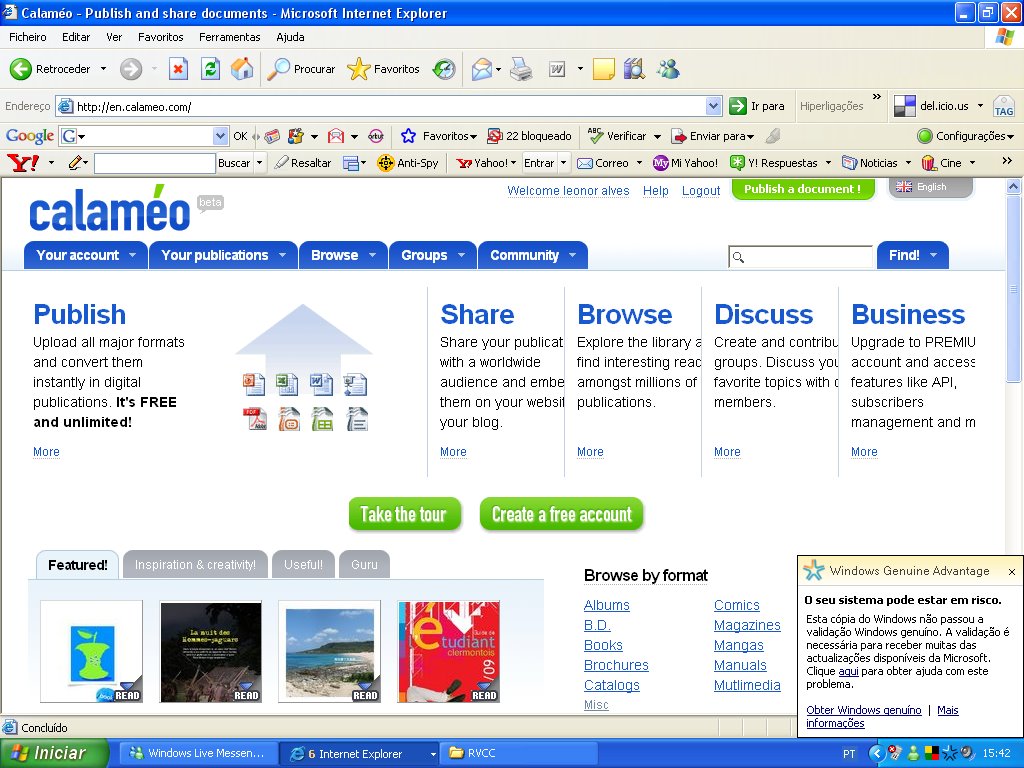Click the yellow note toolbar icon

[603, 69]
